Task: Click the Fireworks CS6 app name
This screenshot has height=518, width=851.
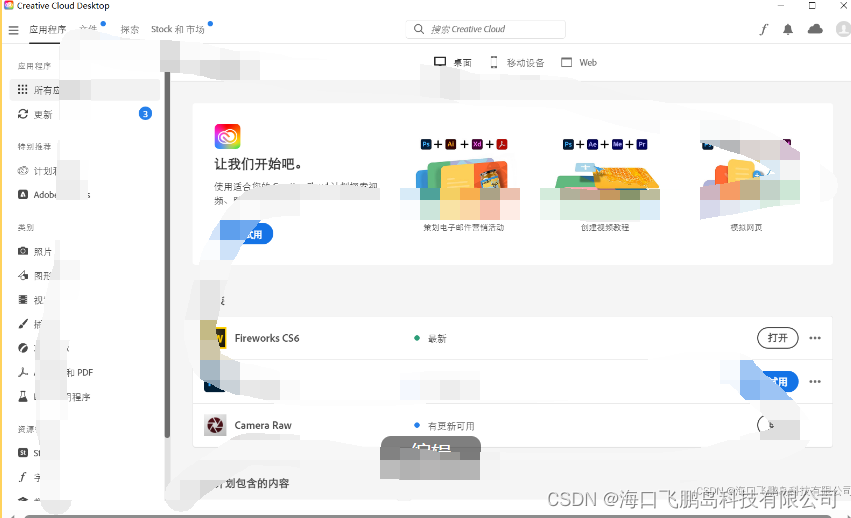Action: tap(266, 338)
